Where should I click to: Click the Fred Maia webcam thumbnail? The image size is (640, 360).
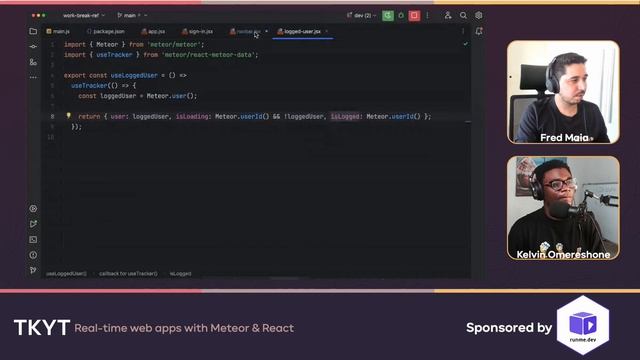(563, 92)
